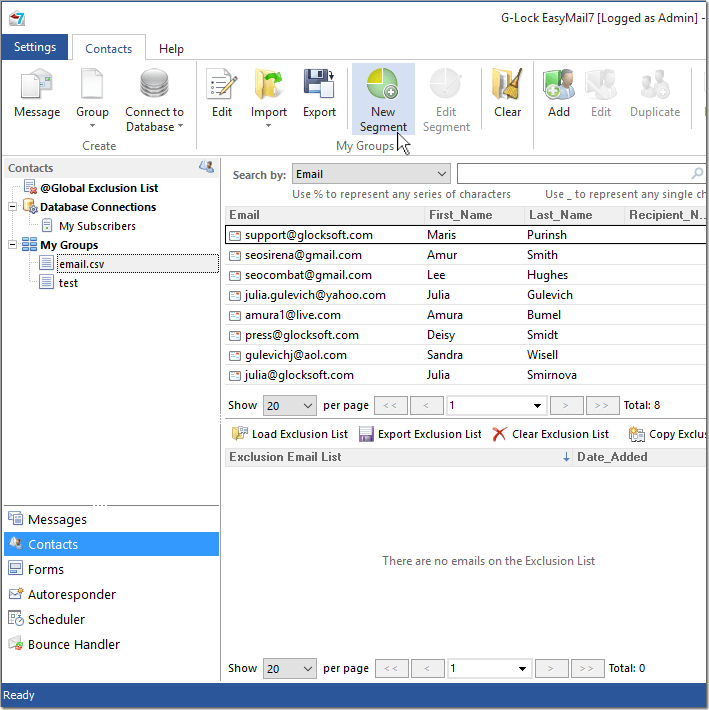The height and width of the screenshot is (710, 709).
Task: Click Load Exclusion List
Action: pos(290,434)
